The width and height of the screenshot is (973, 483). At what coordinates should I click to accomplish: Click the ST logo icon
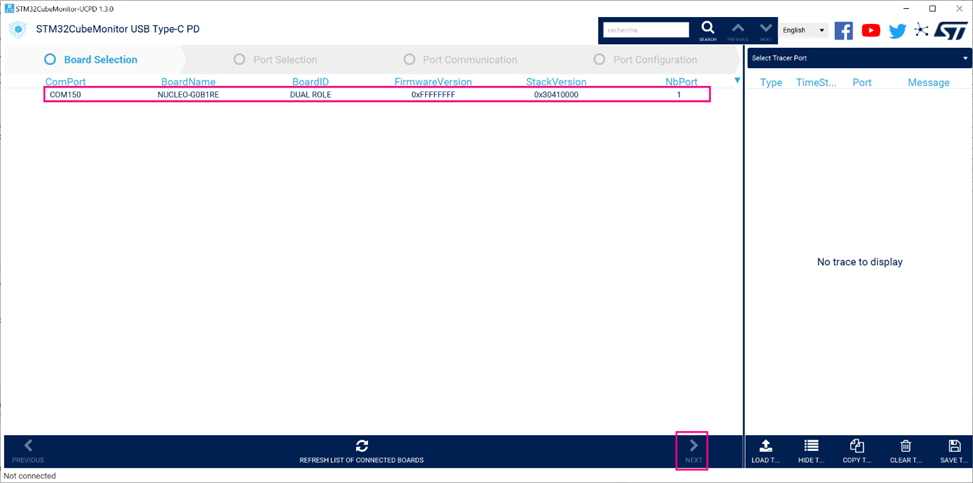coord(951,30)
